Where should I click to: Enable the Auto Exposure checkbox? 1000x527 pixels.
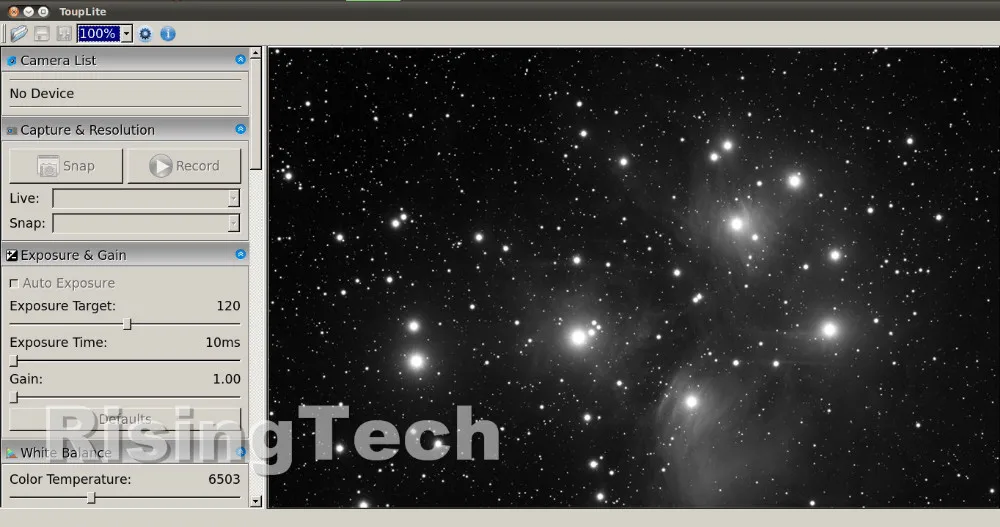point(14,283)
